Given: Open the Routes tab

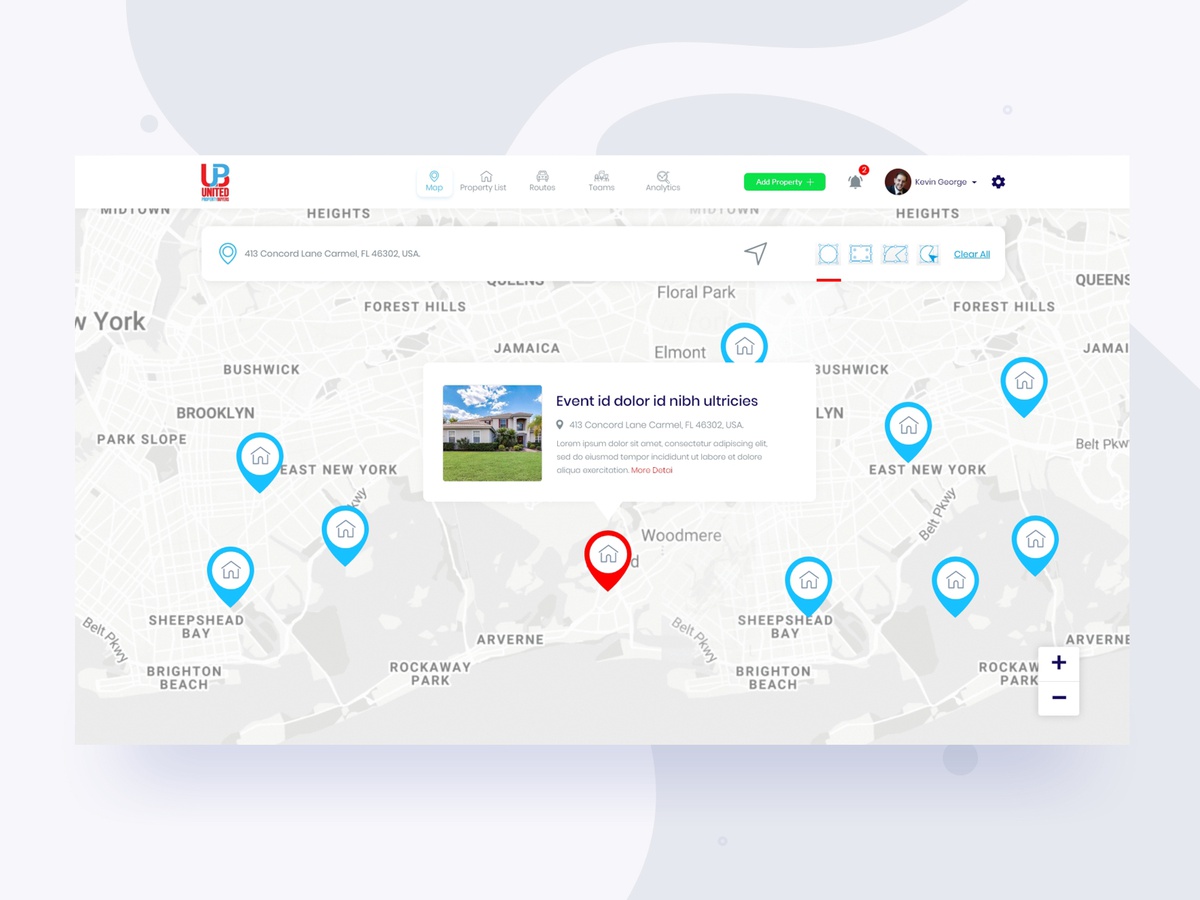Looking at the screenshot, I should tap(542, 181).
